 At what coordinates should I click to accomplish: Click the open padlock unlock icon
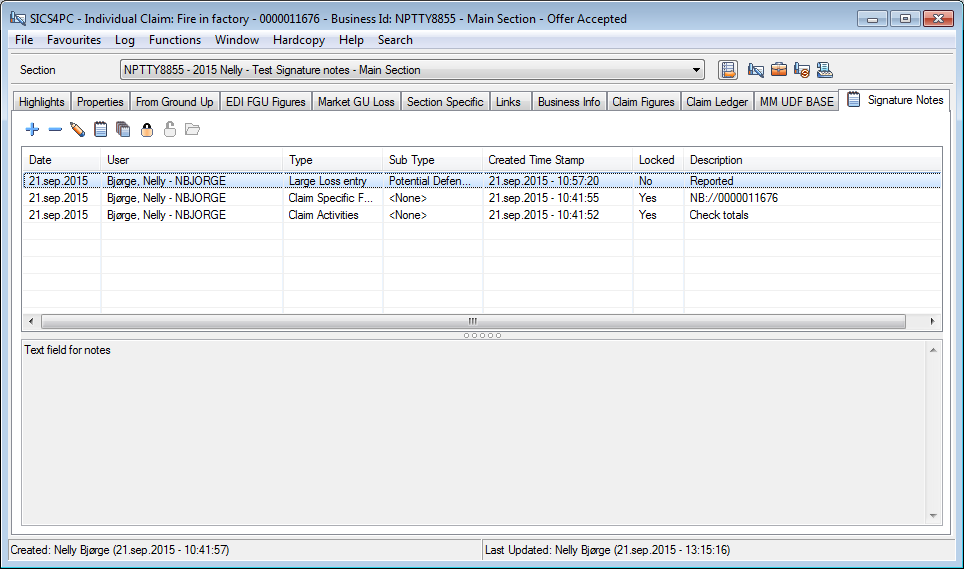[x=169, y=129]
